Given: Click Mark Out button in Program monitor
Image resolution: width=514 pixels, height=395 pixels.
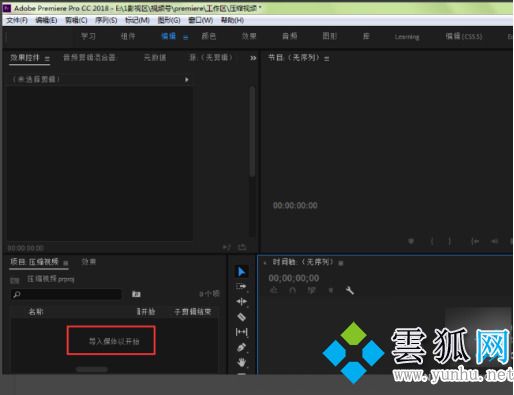Looking at the screenshot, I should click(450, 241).
